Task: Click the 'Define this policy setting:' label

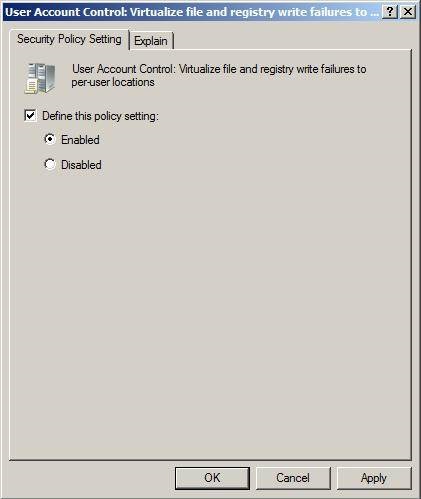Action: pos(100,116)
